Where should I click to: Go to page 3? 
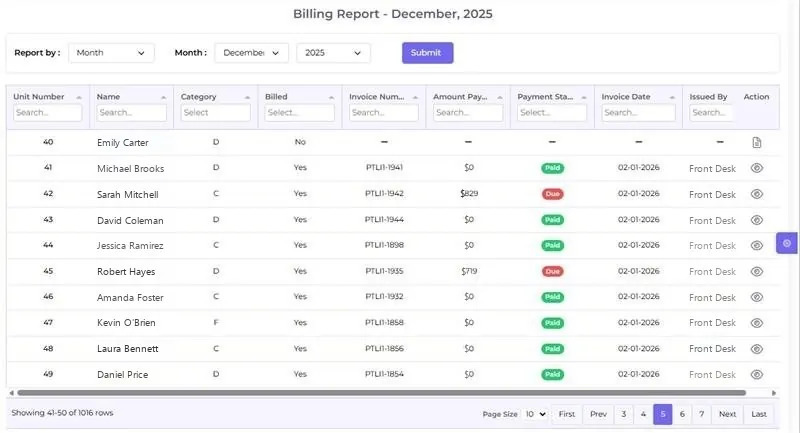[623, 414]
